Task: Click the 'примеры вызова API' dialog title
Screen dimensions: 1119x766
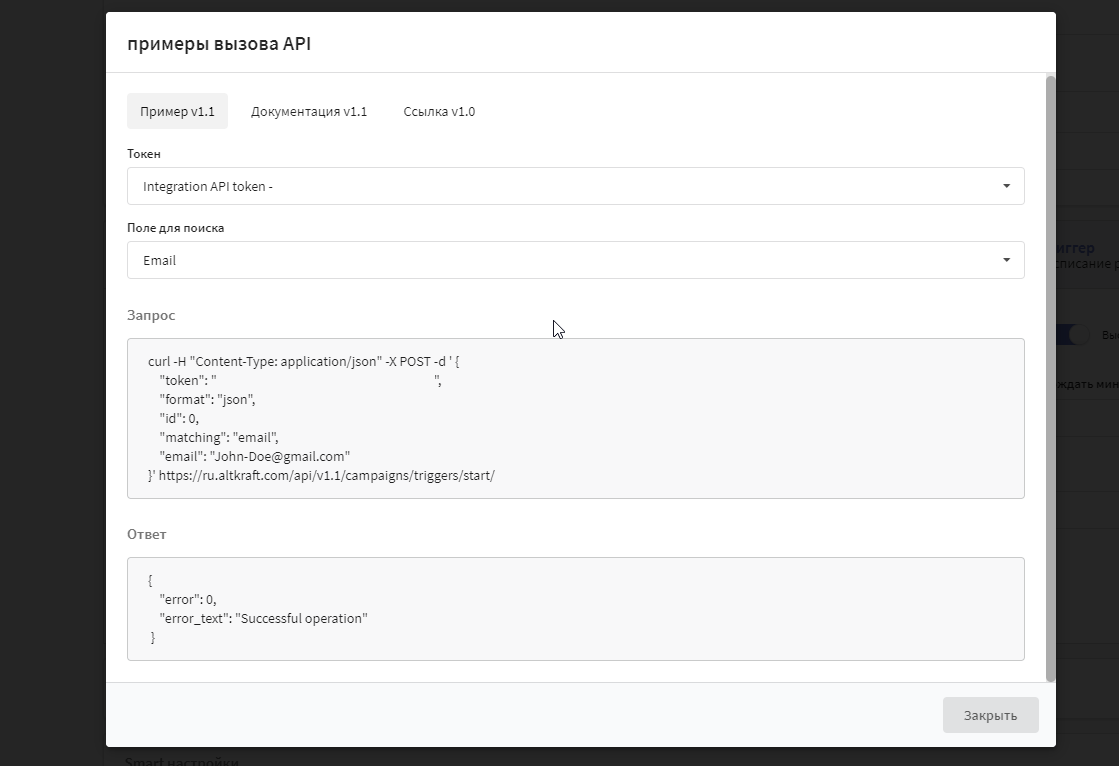Action: pyautogui.click(x=219, y=44)
